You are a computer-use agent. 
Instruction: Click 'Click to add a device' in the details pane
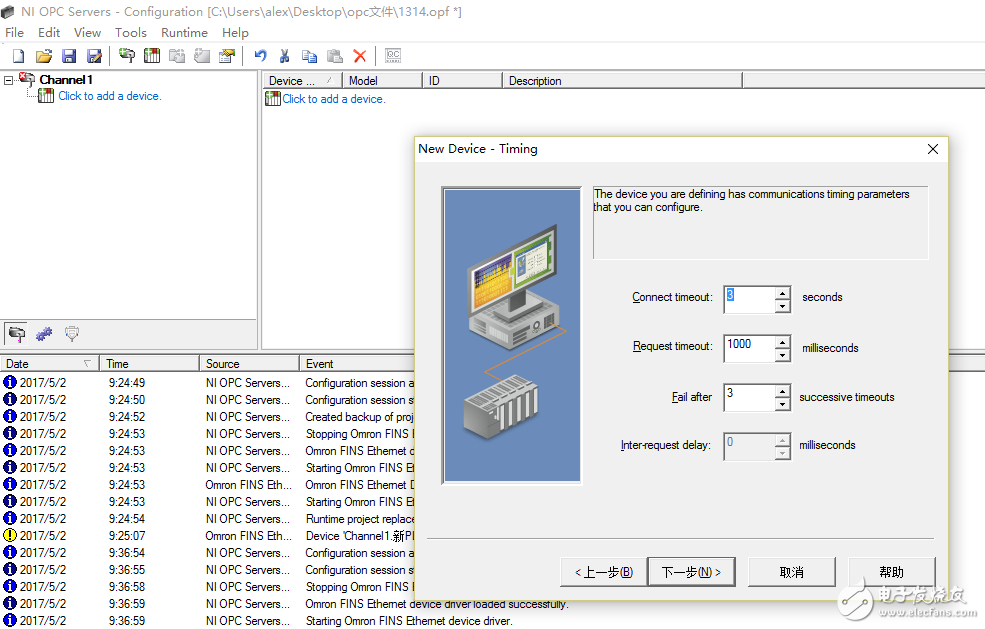tap(334, 99)
